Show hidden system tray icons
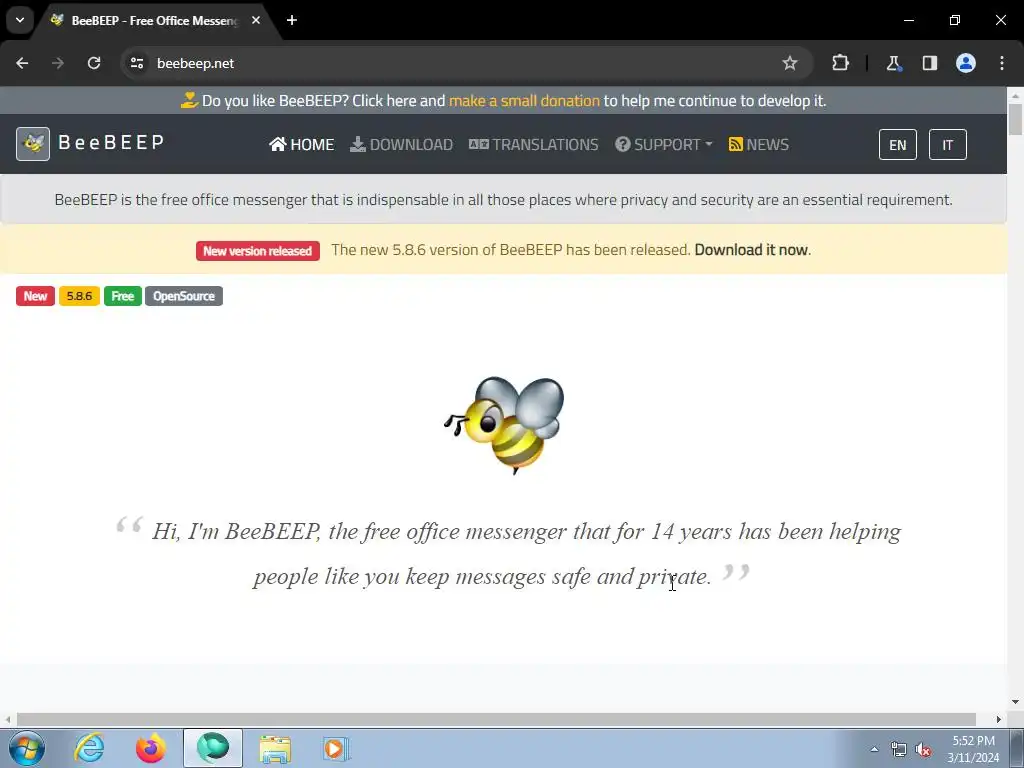This screenshot has height=768, width=1024. [x=874, y=749]
